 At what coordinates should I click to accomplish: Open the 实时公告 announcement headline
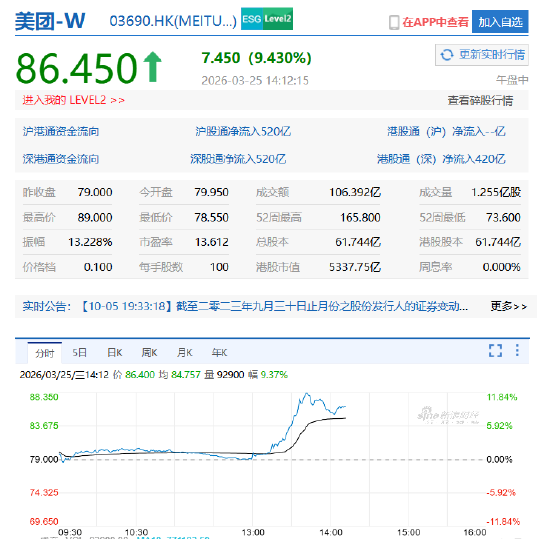click(x=275, y=306)
